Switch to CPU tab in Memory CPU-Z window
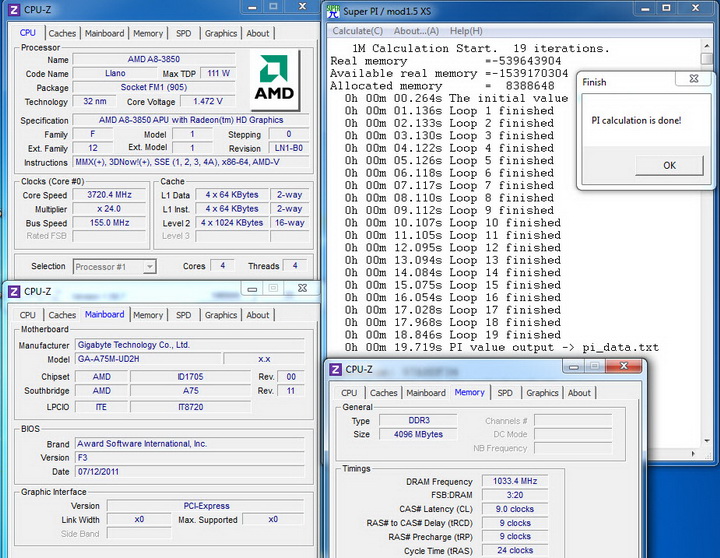Image resolution: width=720 pixels, height=558 pixels. [x=349, y=393]
